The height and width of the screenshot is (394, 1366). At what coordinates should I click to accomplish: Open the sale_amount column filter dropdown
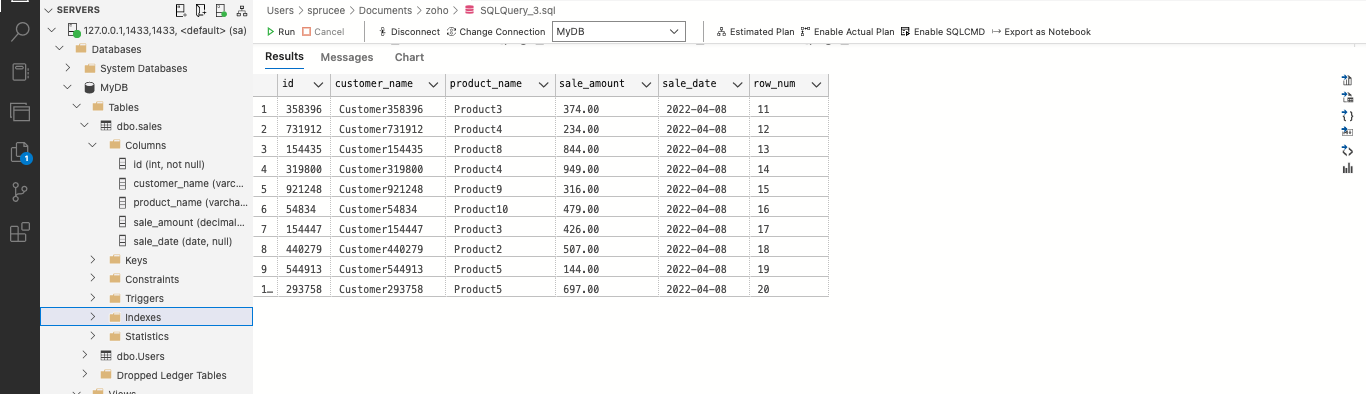[x=647, y=84]
